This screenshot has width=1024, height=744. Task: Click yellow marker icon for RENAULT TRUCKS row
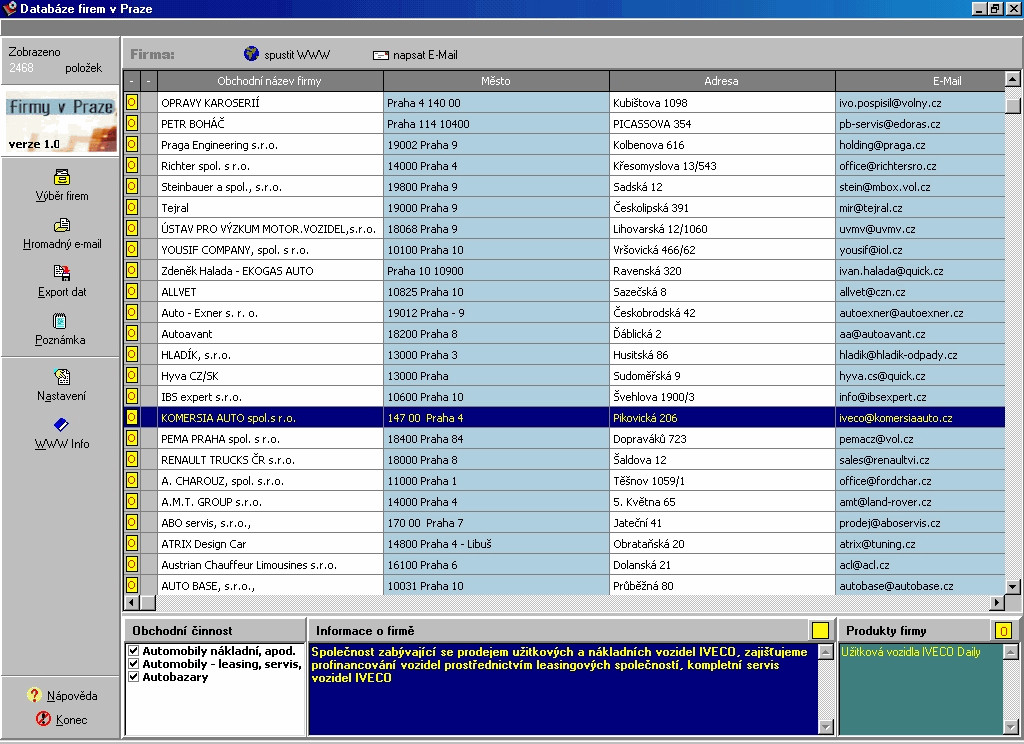(x=132, y=459)
